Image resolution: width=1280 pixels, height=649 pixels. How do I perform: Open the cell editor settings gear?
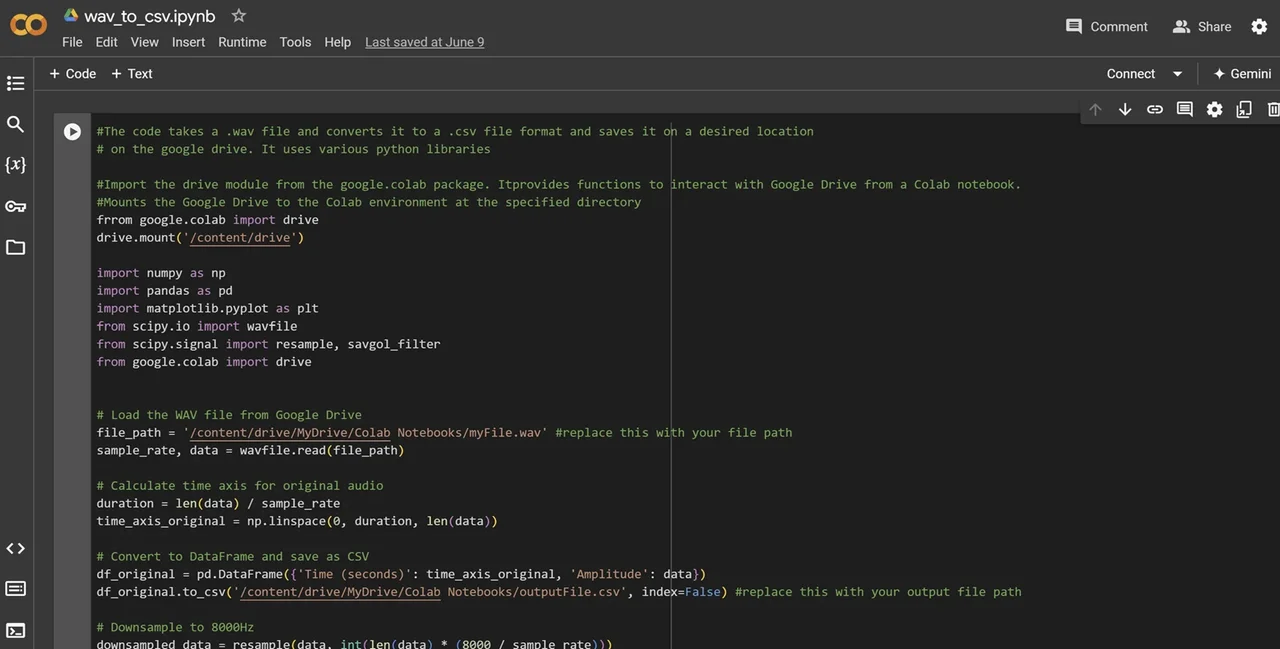(x=1214, y=109)
